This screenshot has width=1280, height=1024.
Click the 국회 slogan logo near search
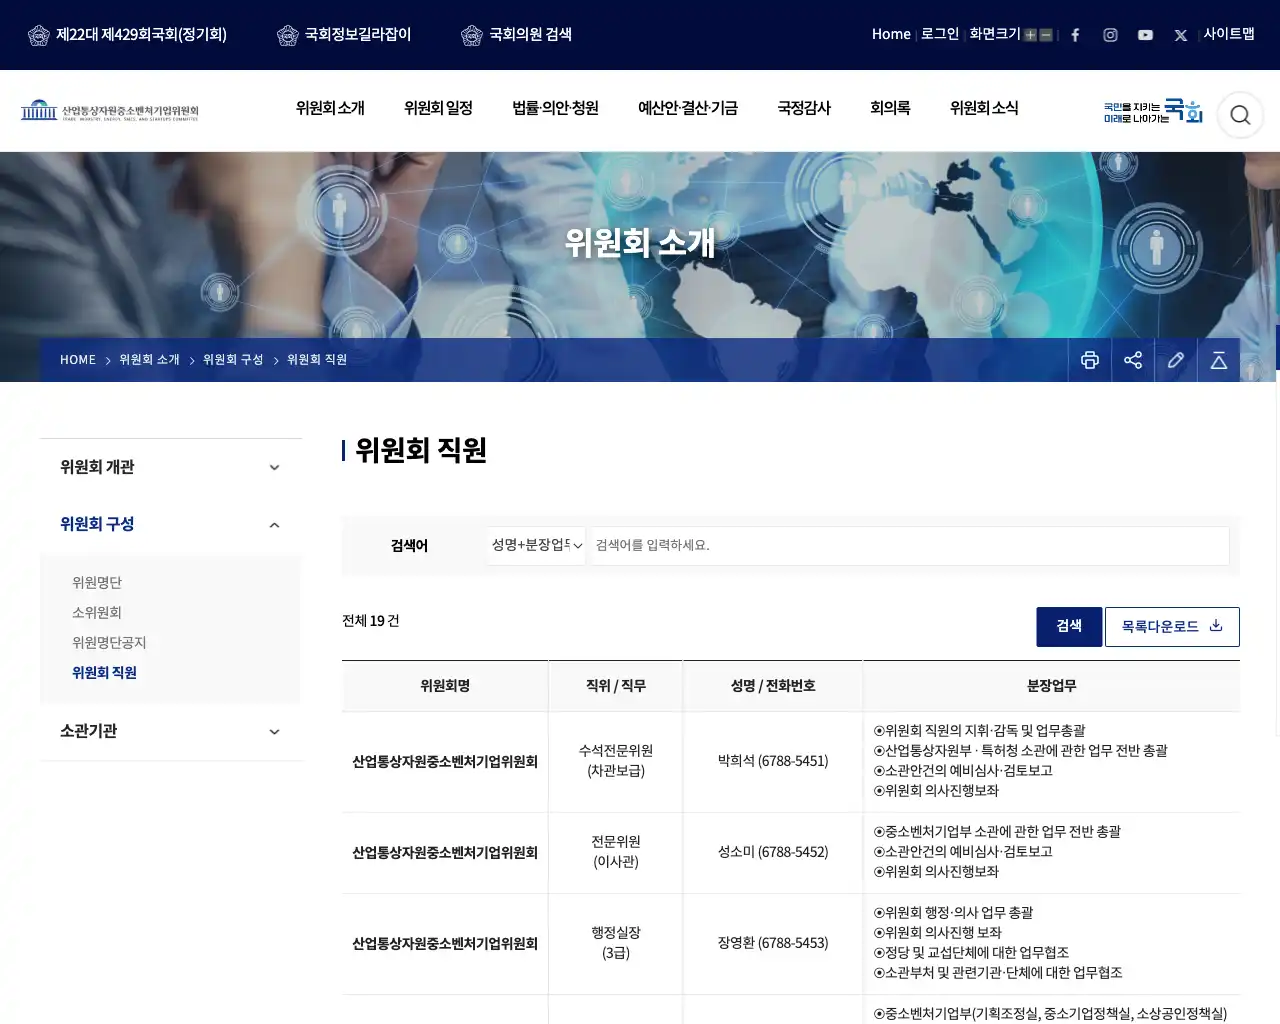click(1153, 111)
